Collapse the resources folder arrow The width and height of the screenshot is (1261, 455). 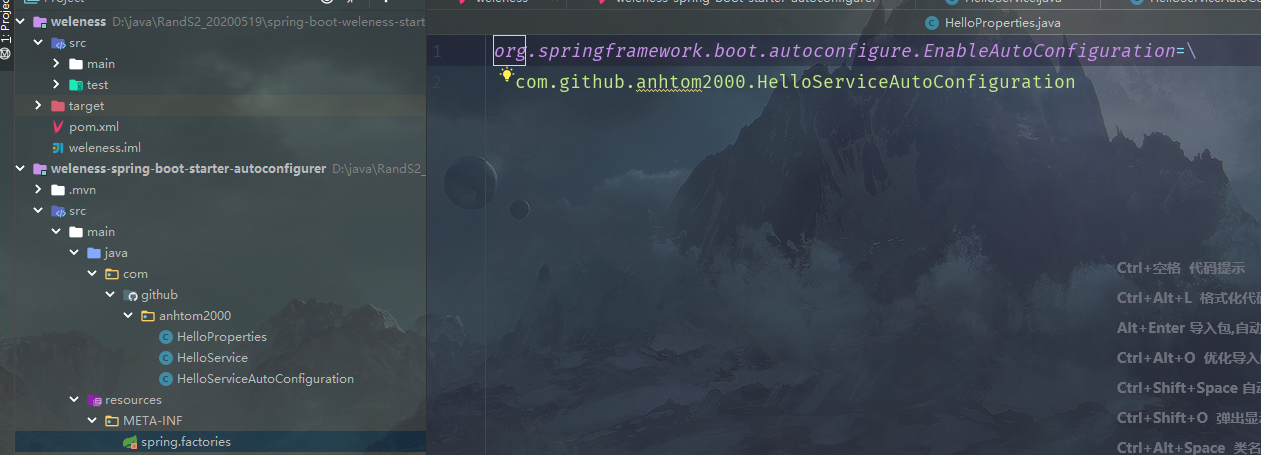click(x=74, y=400)
